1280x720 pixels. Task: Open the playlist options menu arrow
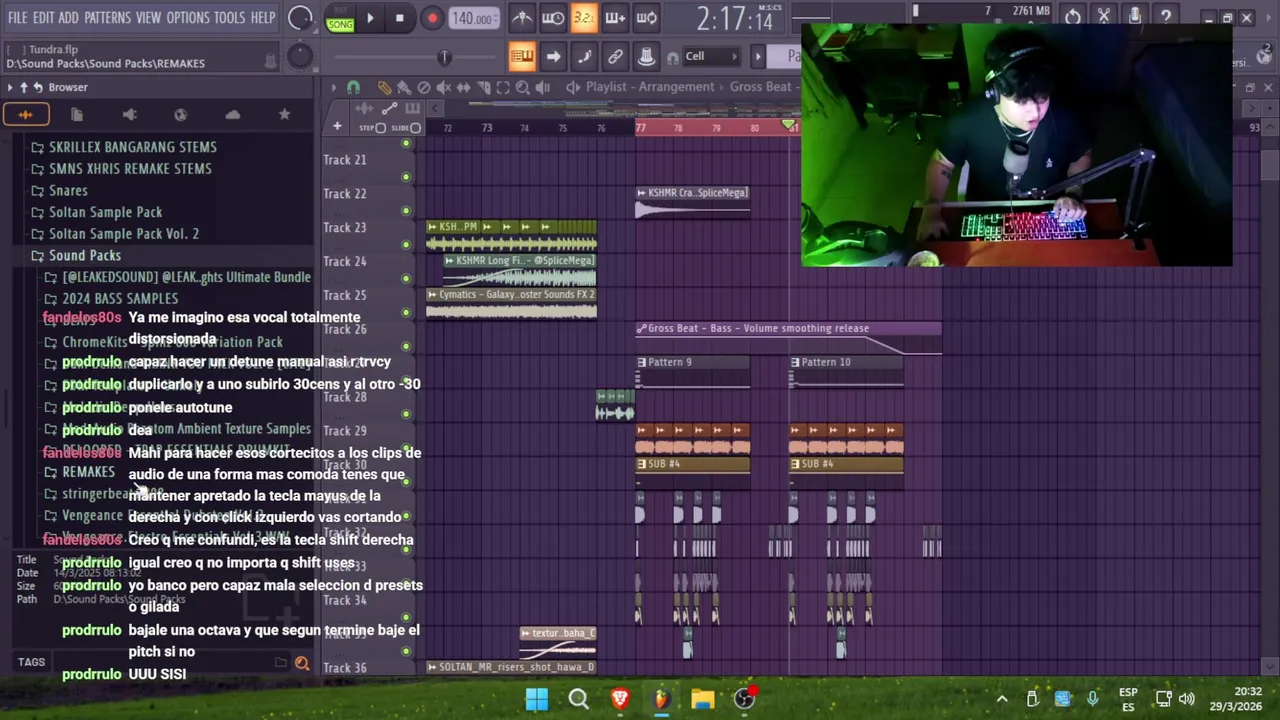(x=334, y=87)
